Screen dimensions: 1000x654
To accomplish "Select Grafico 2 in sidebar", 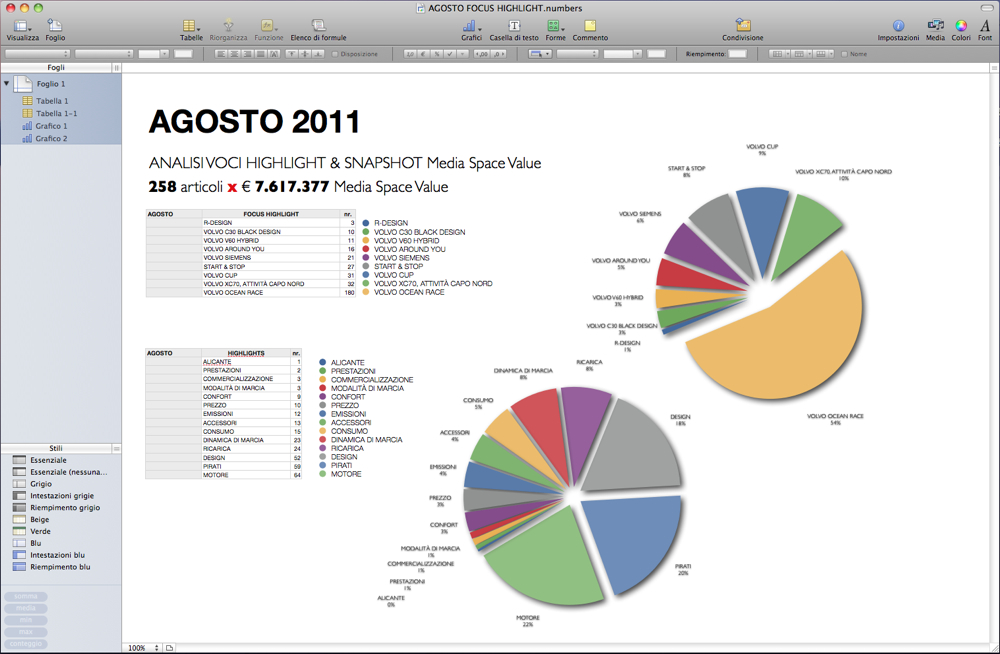I will (51, 139).
